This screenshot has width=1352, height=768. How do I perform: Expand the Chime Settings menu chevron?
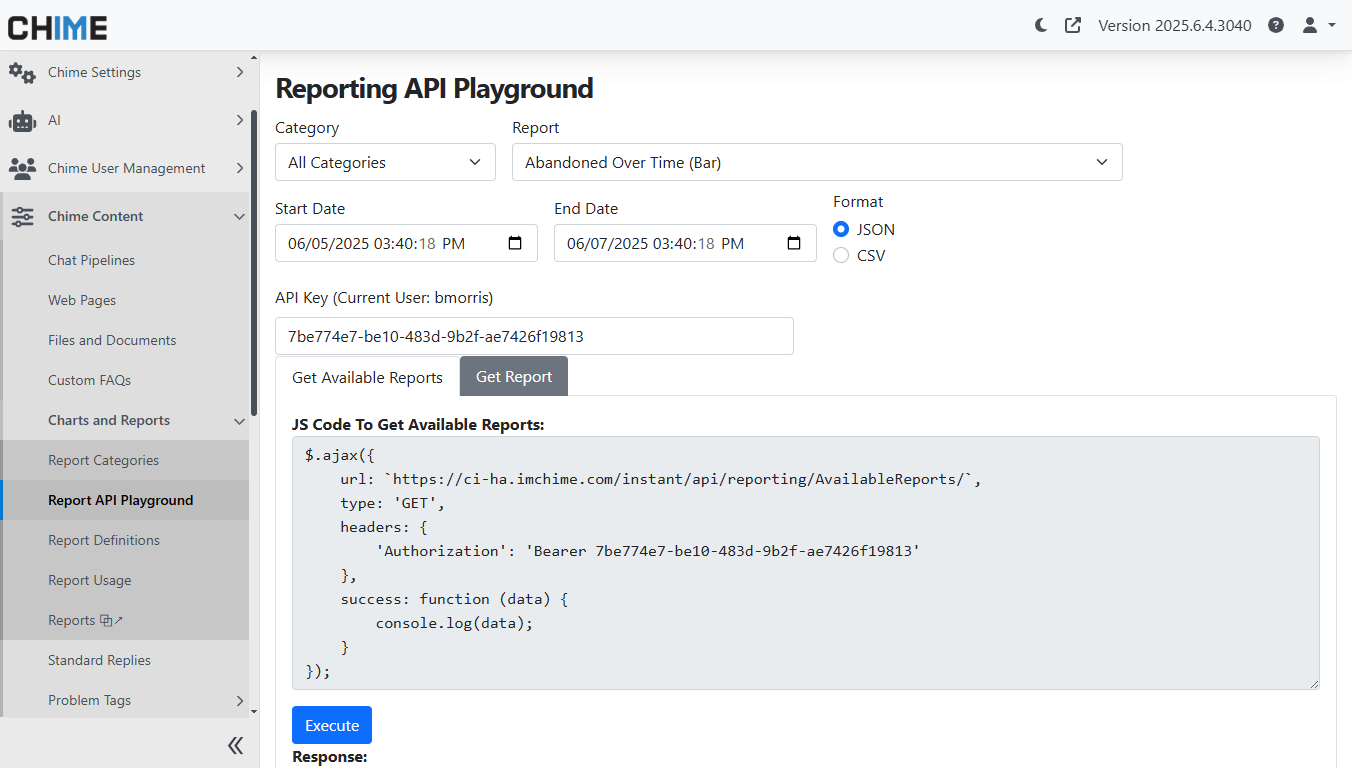[x=239, y=72]
